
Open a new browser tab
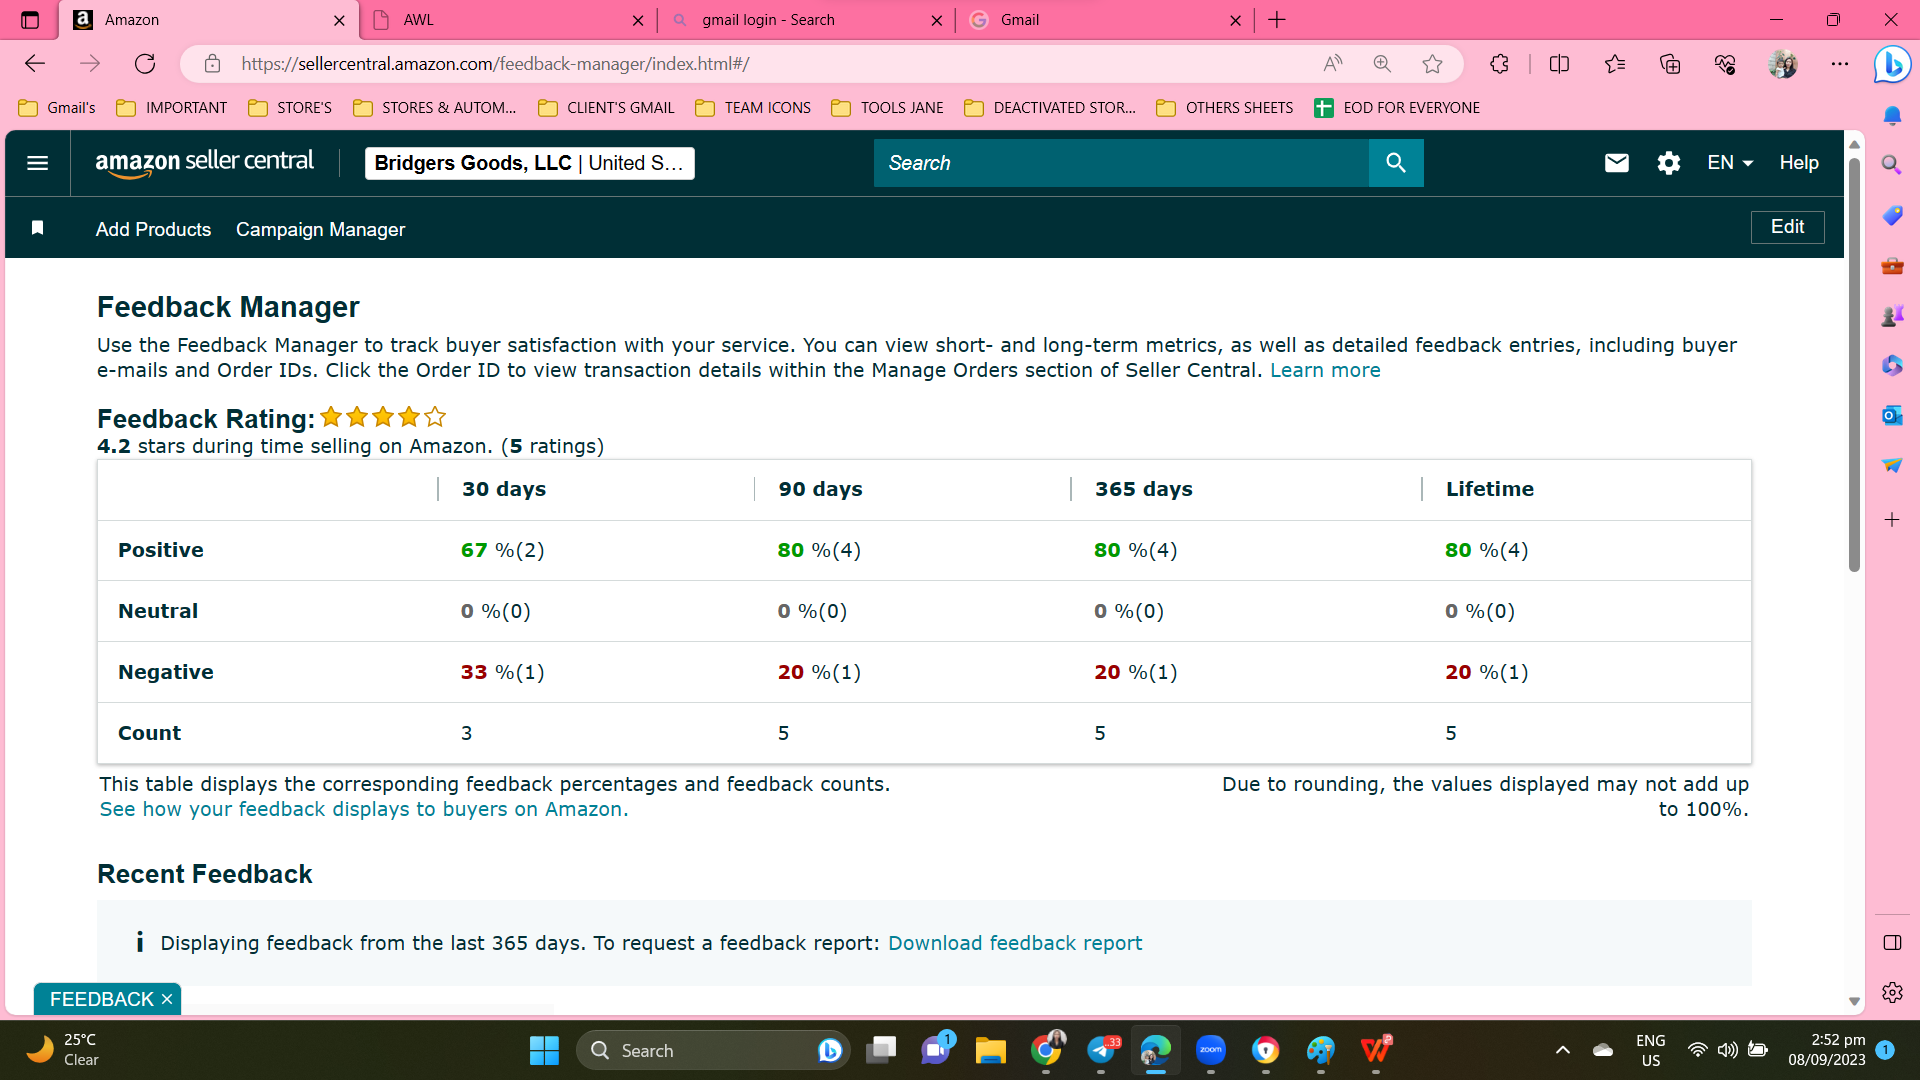point(1277,20)
